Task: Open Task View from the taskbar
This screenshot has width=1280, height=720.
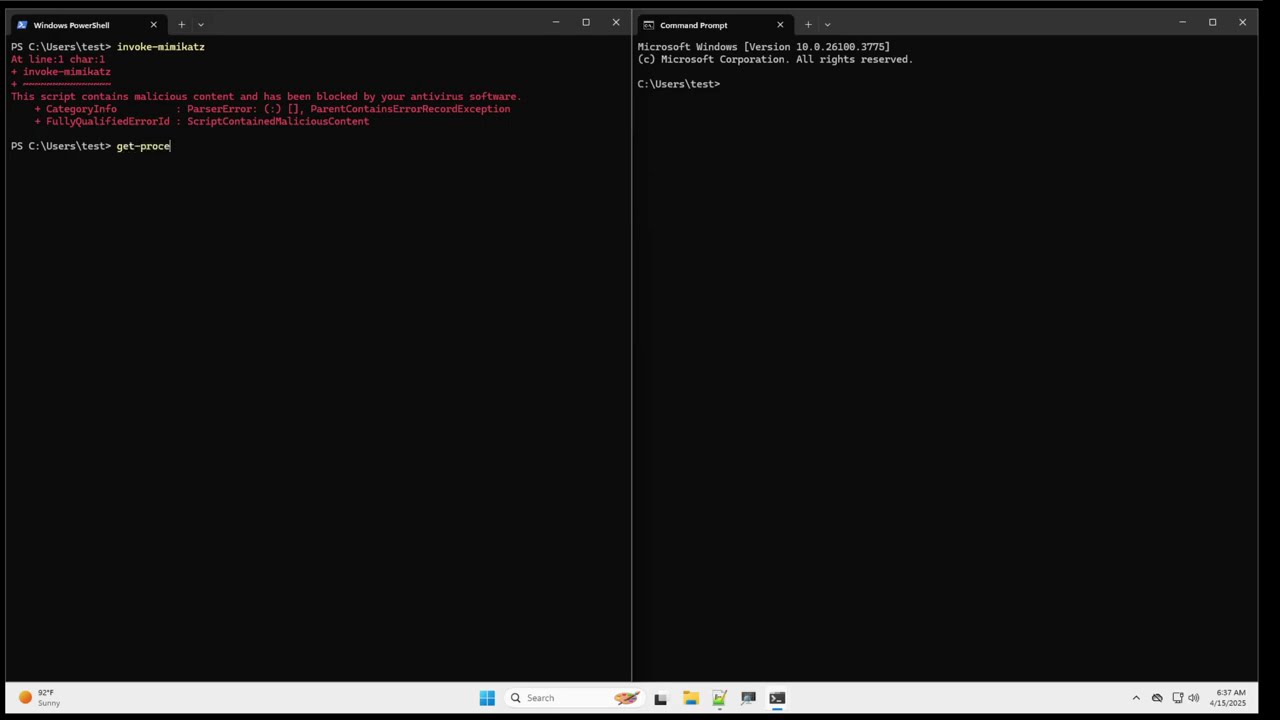Action: point(660,698)
